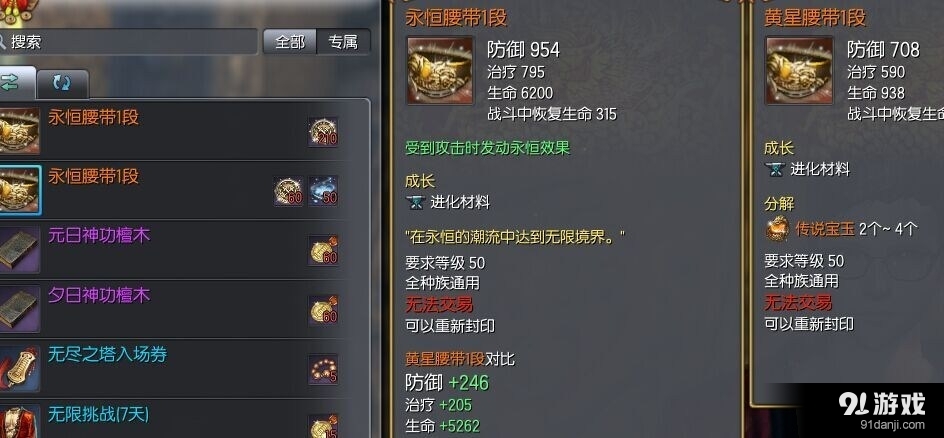
Task: Click the 永恒腰带1段 tooltip belt image
Action: point(440,71)
